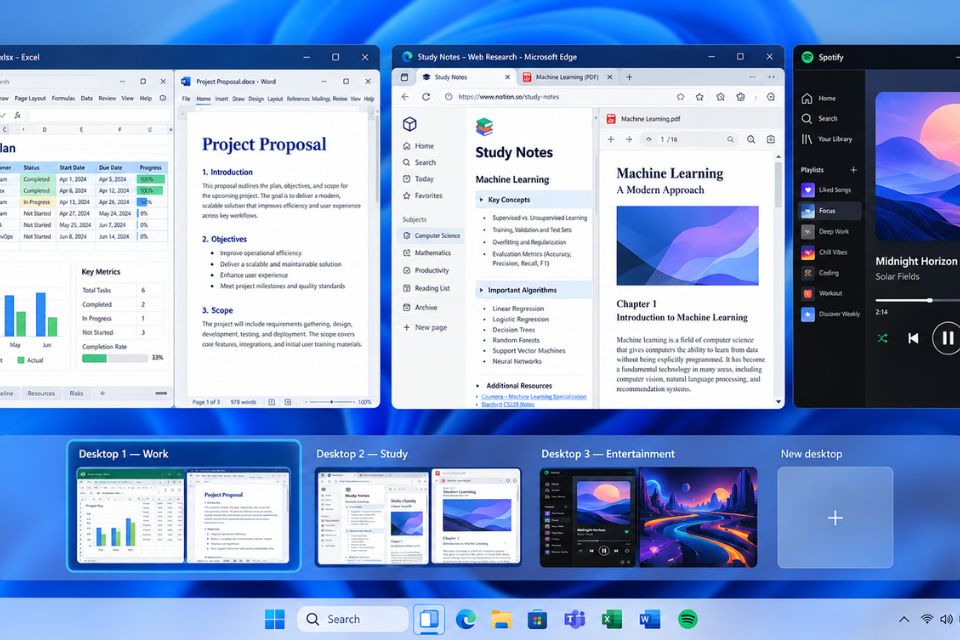
Task: Open Favorites in the Notion sidebar
Action: click(422, 195)
